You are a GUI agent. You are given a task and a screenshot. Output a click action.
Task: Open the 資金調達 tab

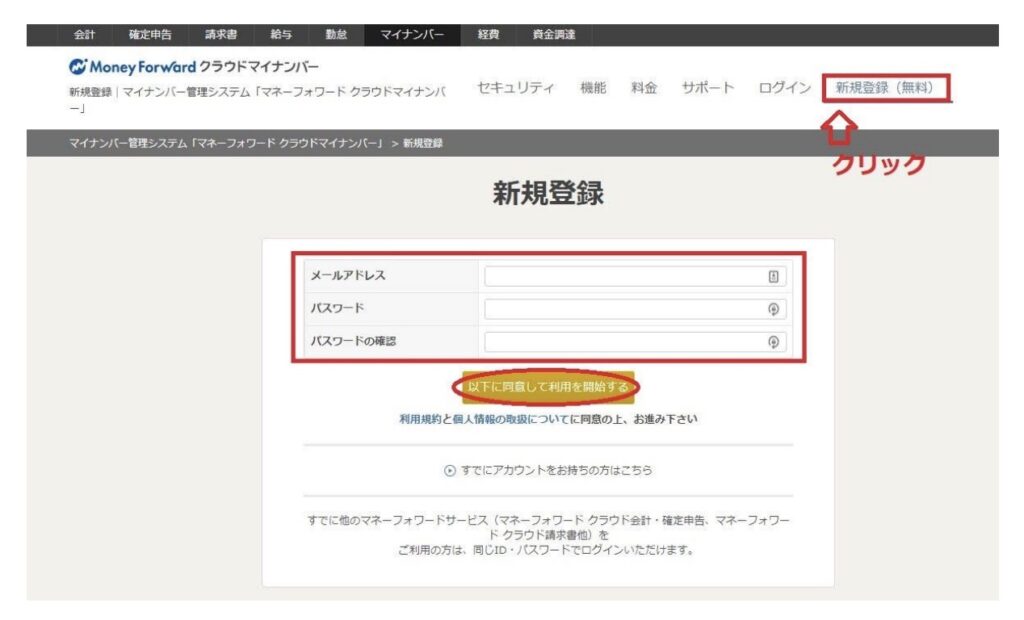click(554, 35)
